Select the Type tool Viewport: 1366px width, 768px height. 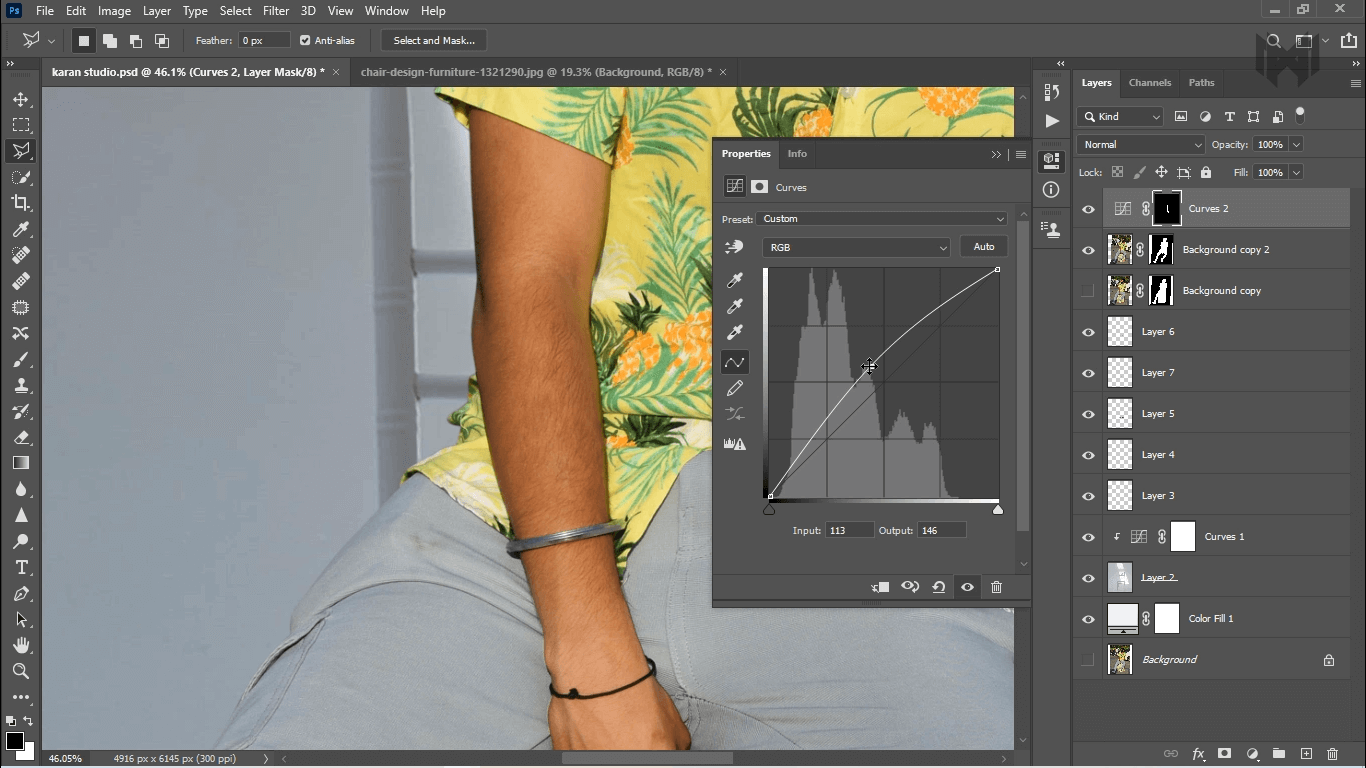click(x=21, y=567)
